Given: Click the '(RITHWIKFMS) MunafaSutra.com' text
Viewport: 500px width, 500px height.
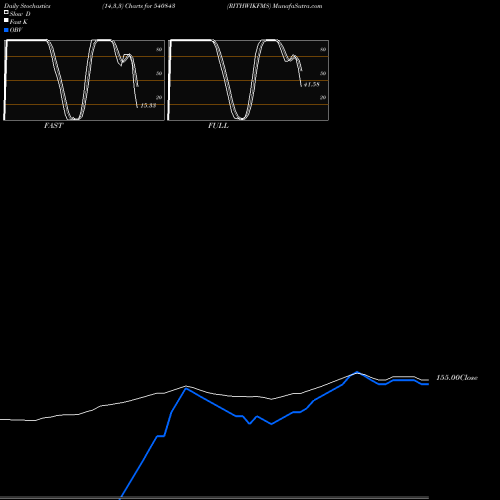Looking at the screenshot, I should [x=274, y=6].
